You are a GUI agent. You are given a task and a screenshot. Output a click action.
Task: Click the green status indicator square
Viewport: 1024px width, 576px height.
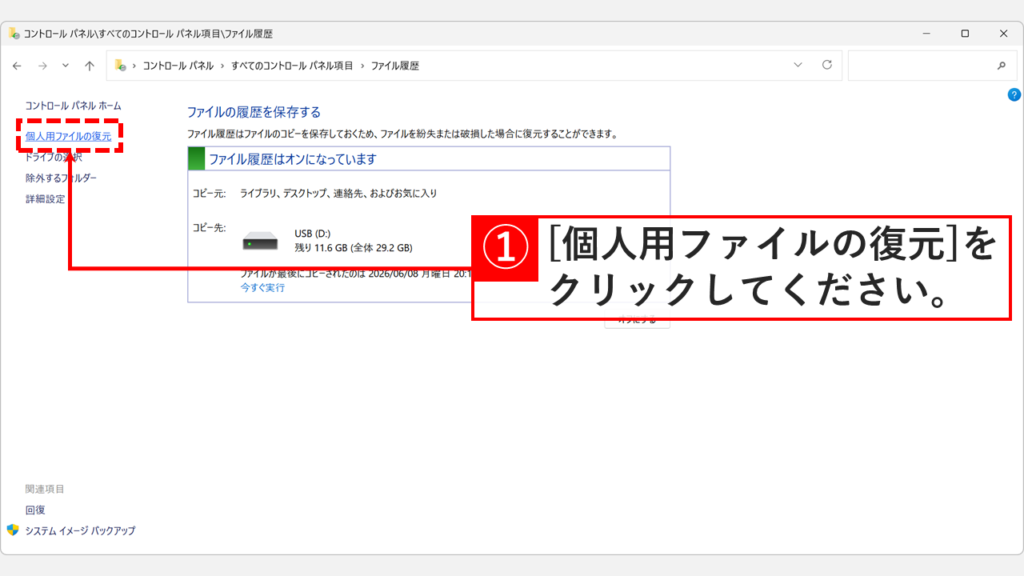point(197,159)
